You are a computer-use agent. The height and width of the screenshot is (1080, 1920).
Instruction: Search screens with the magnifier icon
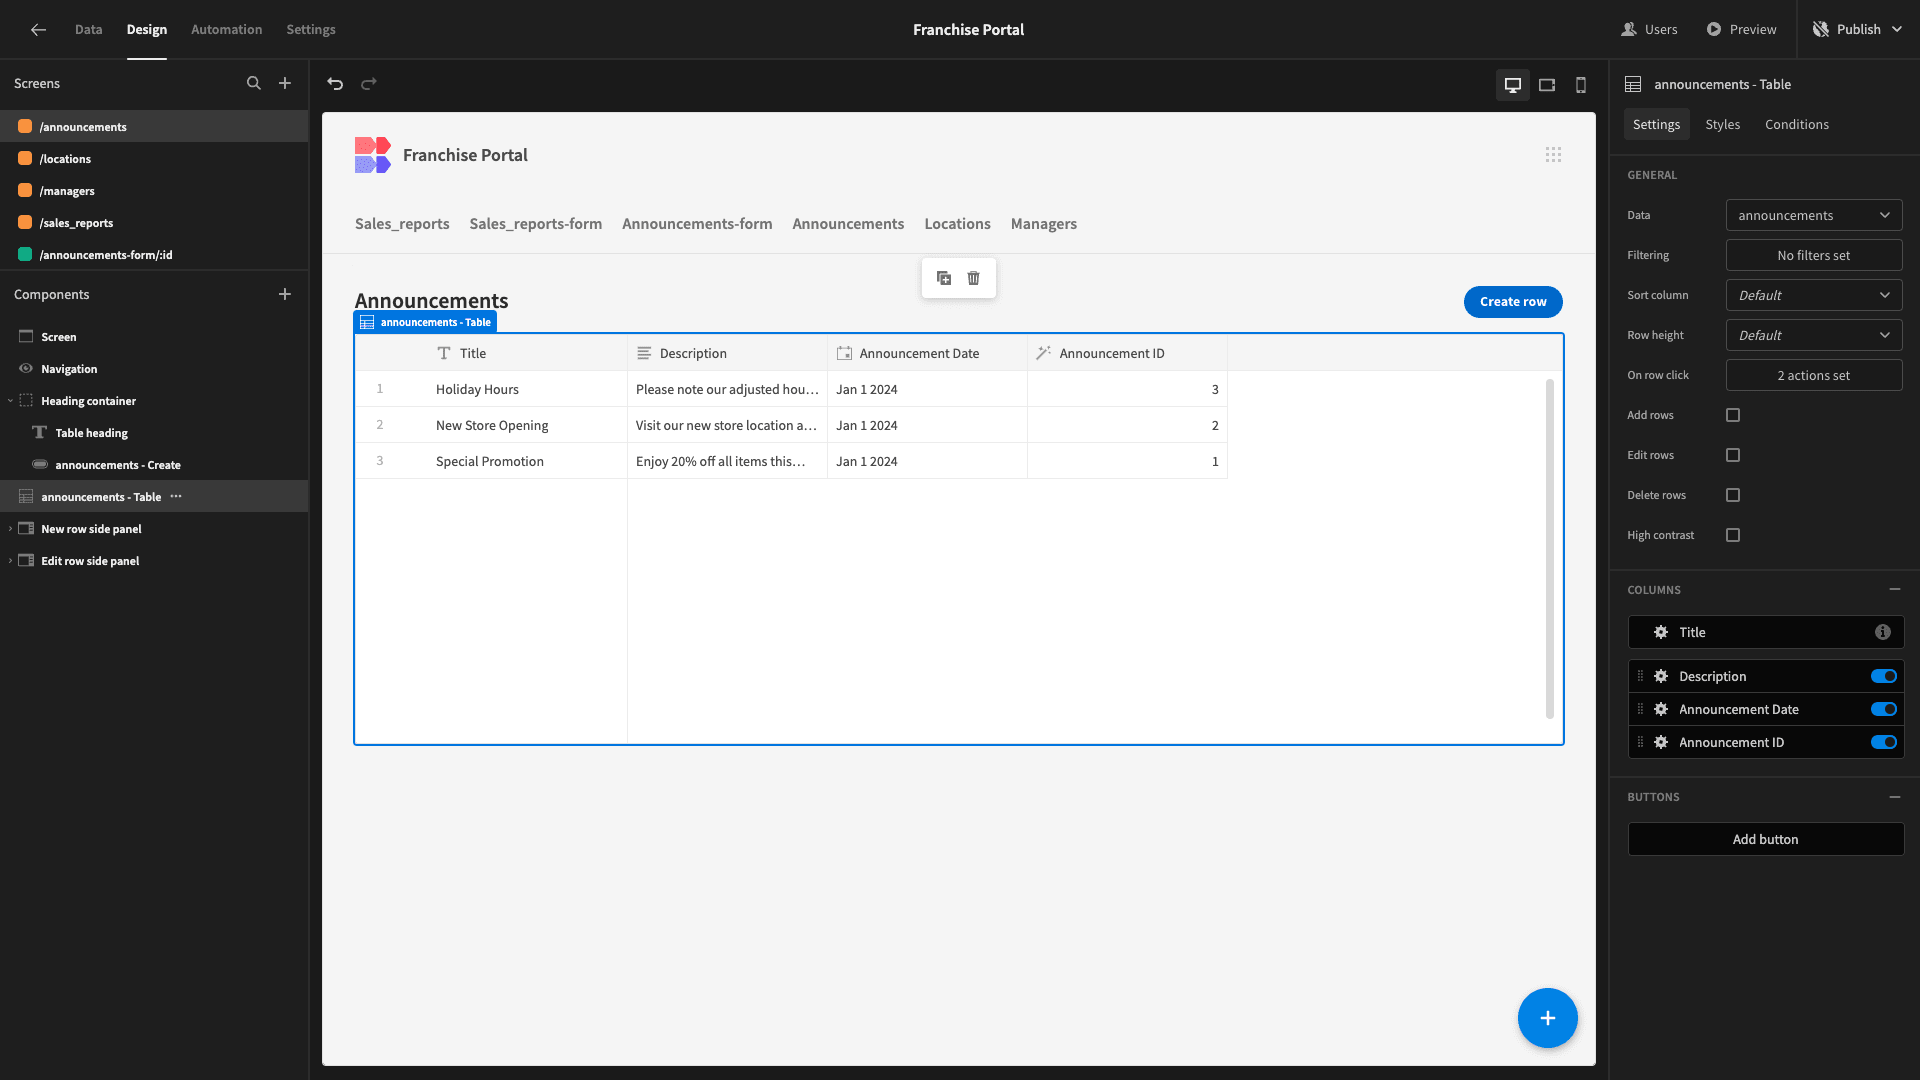click(254, 84)
